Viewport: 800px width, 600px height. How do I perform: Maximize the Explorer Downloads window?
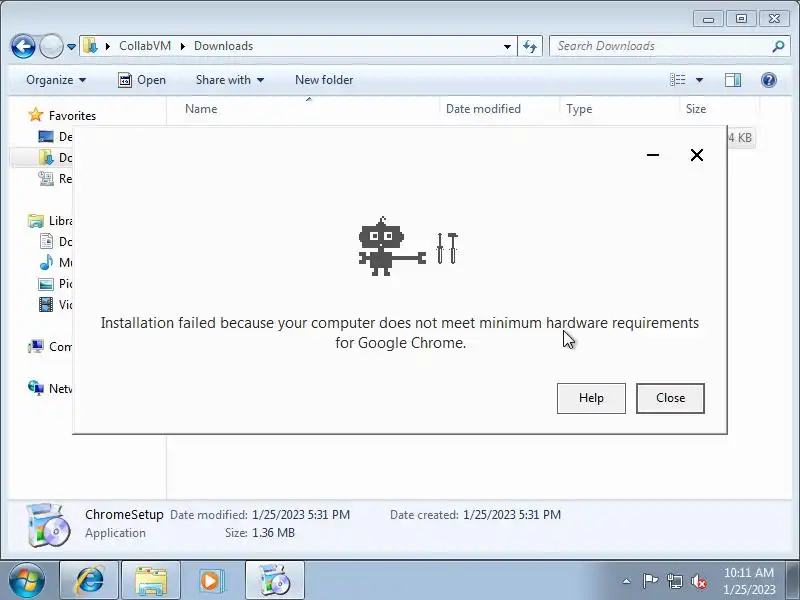click(x=741, y=19)
